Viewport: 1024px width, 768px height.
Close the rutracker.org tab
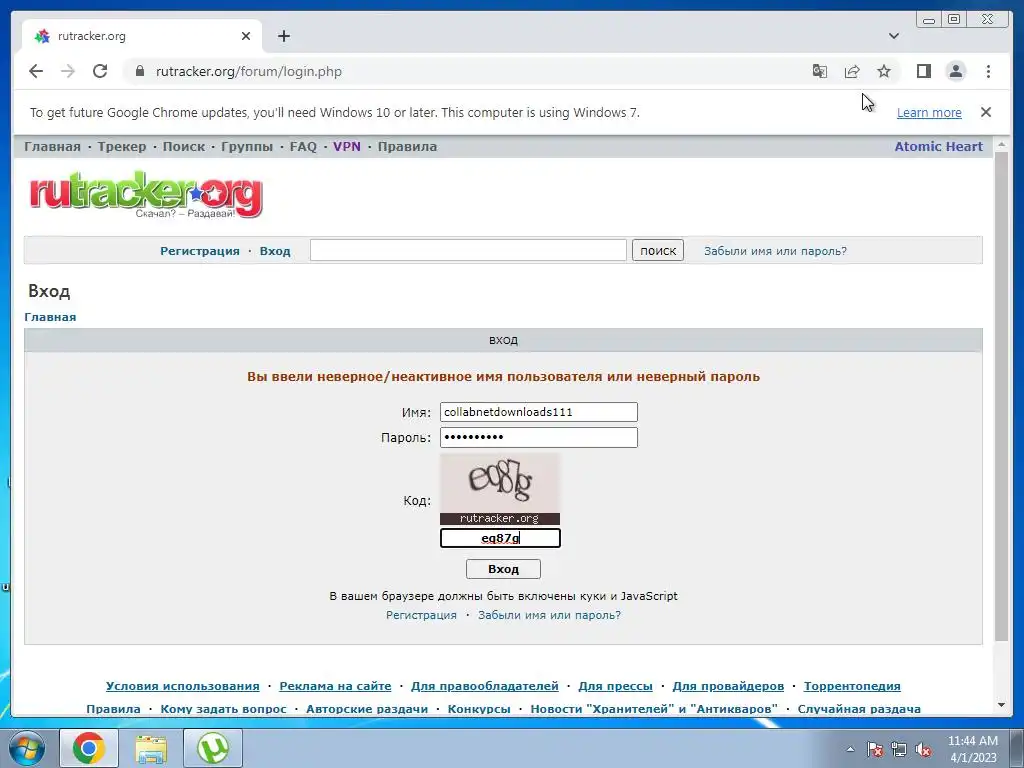[246, 36]
